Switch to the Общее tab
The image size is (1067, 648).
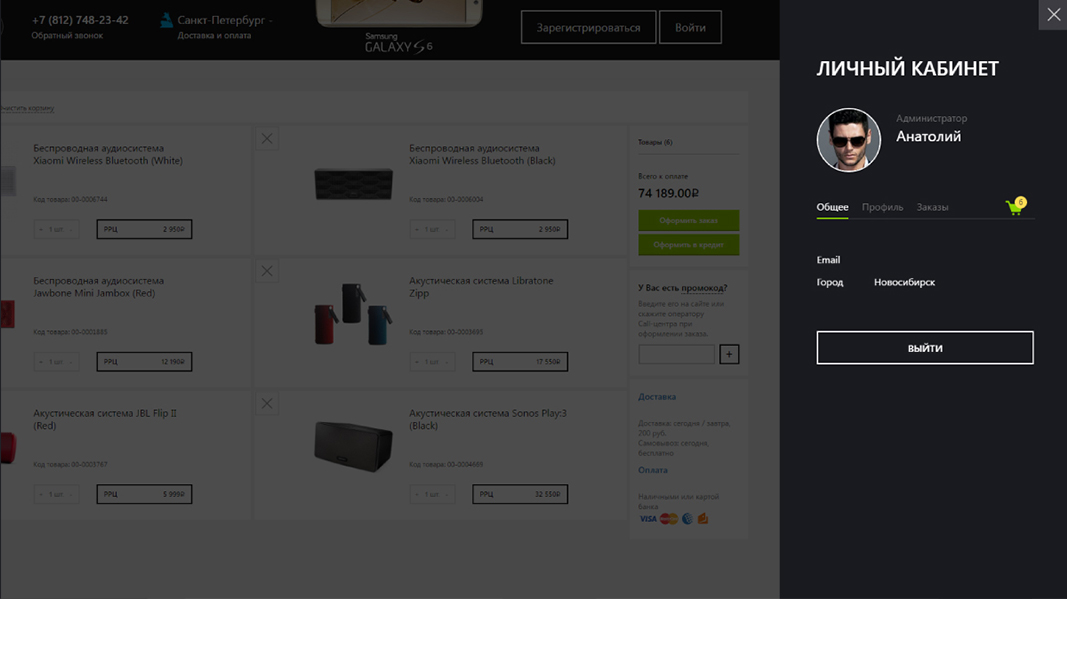pyautogui.click(x=832, y=207)
